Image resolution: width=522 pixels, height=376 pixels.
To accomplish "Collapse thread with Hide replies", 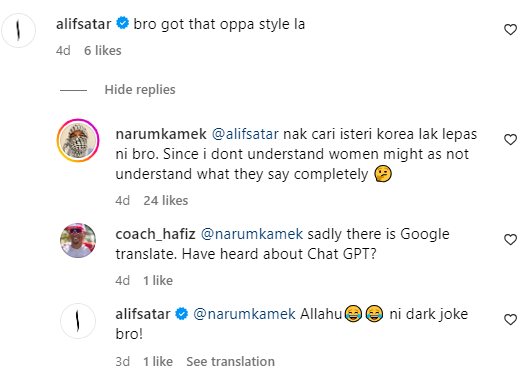I will [x=140, y=90].
